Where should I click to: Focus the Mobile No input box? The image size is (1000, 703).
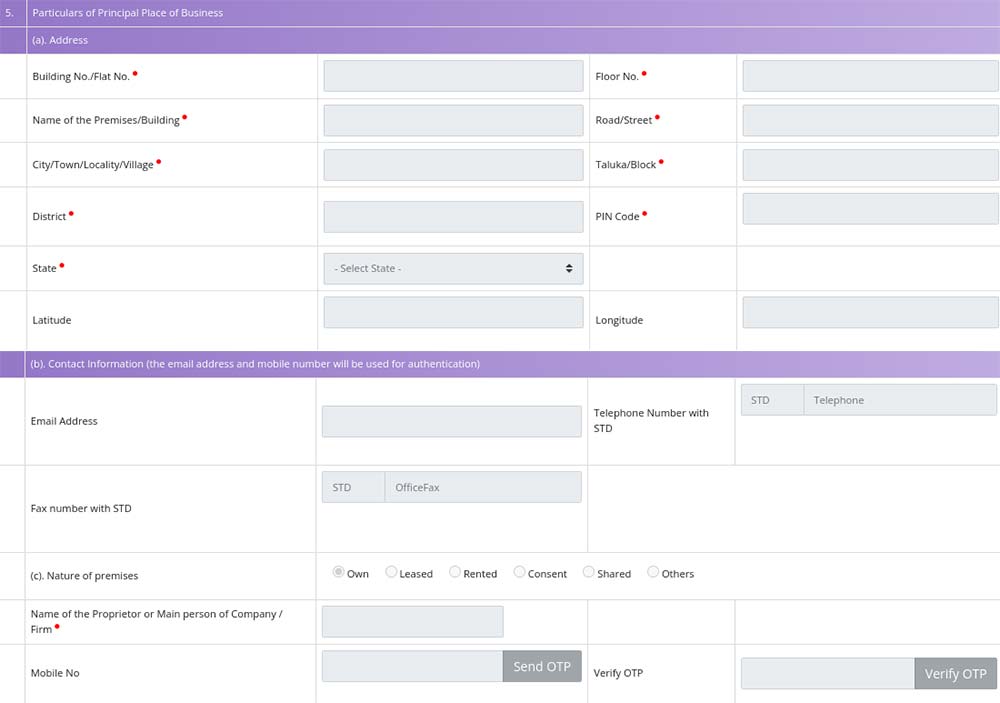(412, 667)
